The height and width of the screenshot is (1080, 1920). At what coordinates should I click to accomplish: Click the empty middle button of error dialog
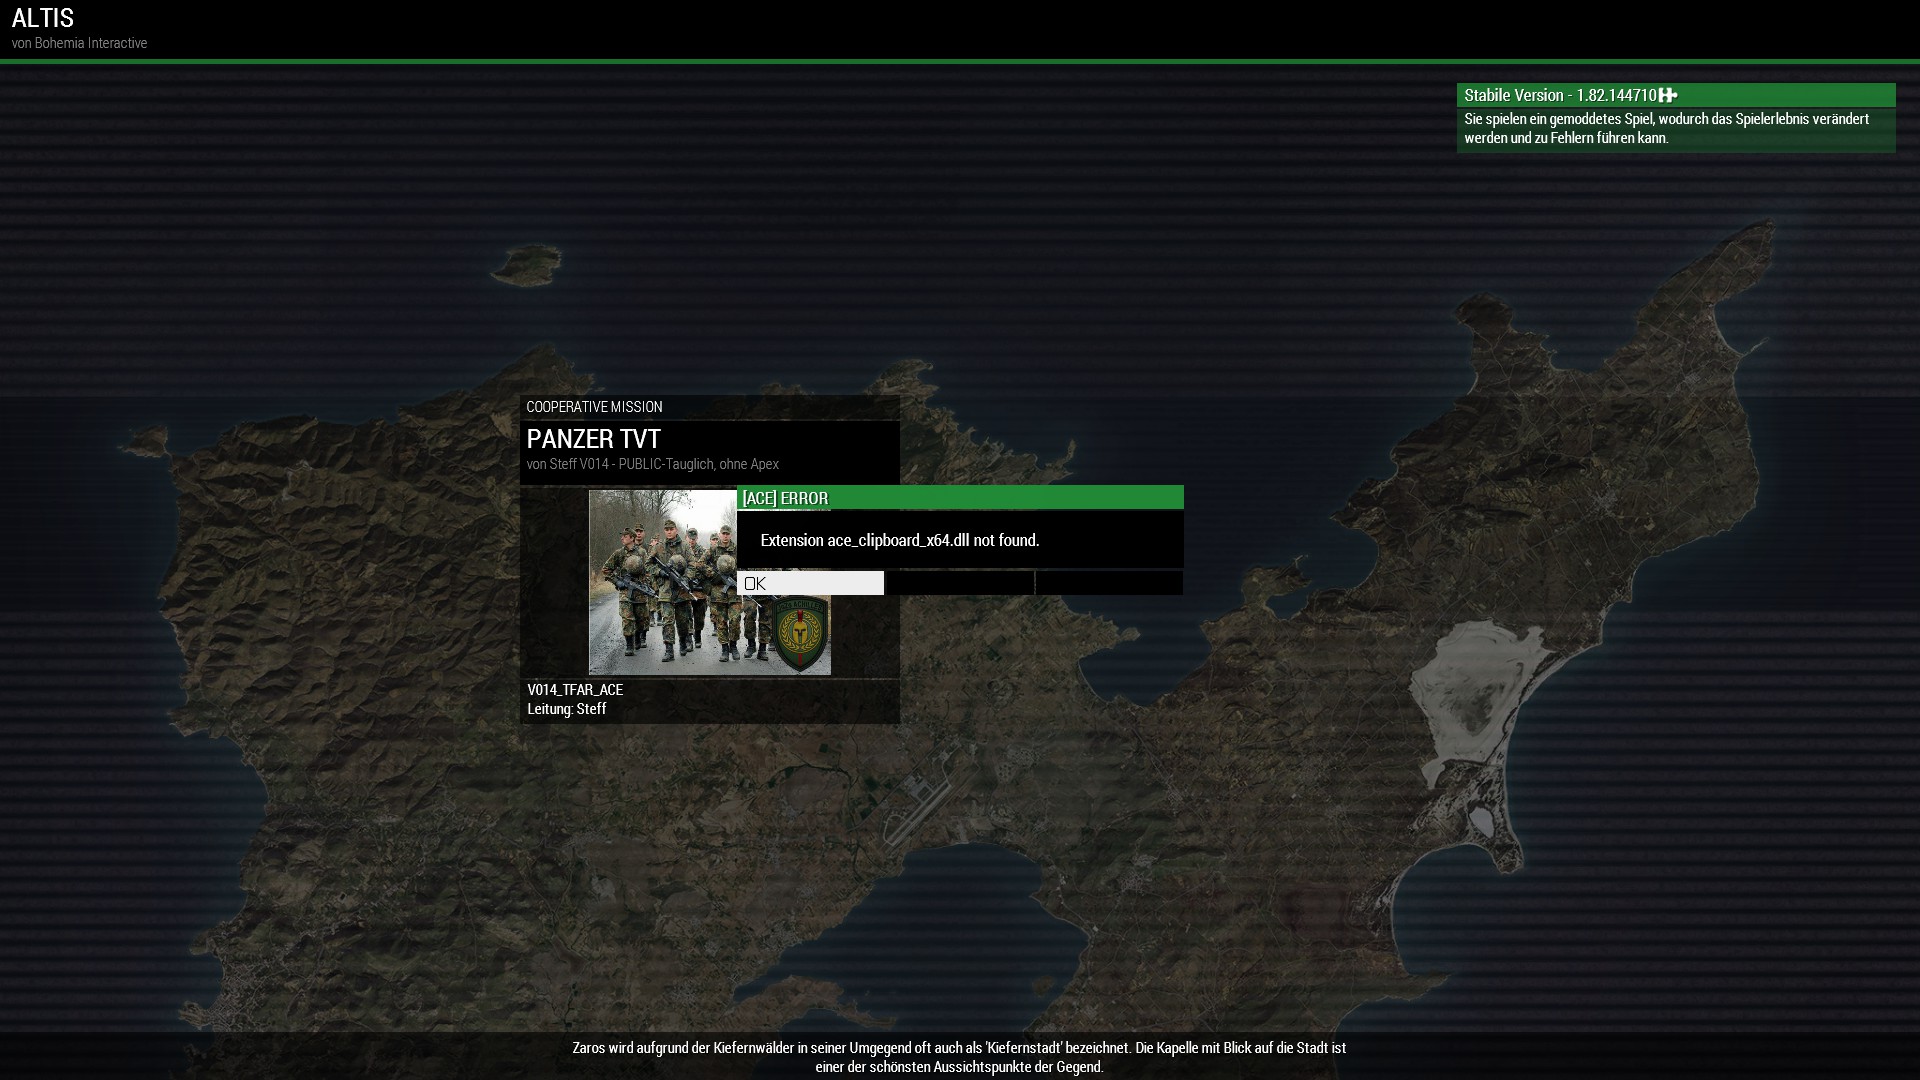(x=959, y=583)
